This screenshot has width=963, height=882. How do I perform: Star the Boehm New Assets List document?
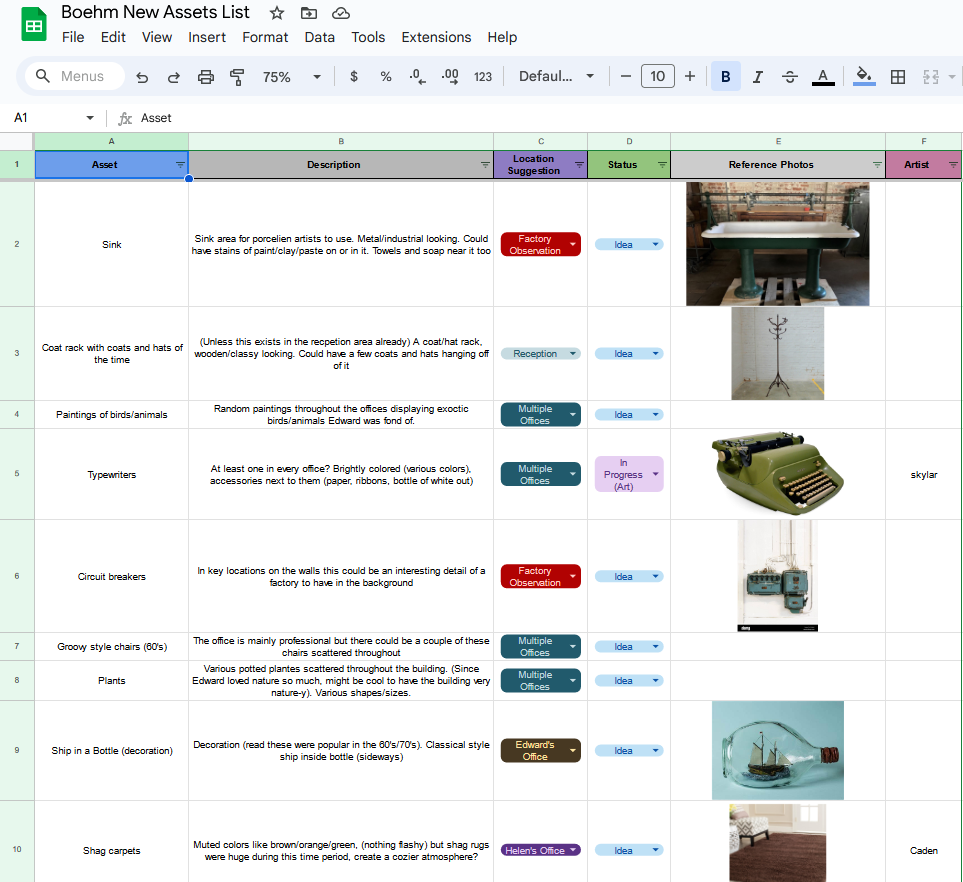[277, 13]
